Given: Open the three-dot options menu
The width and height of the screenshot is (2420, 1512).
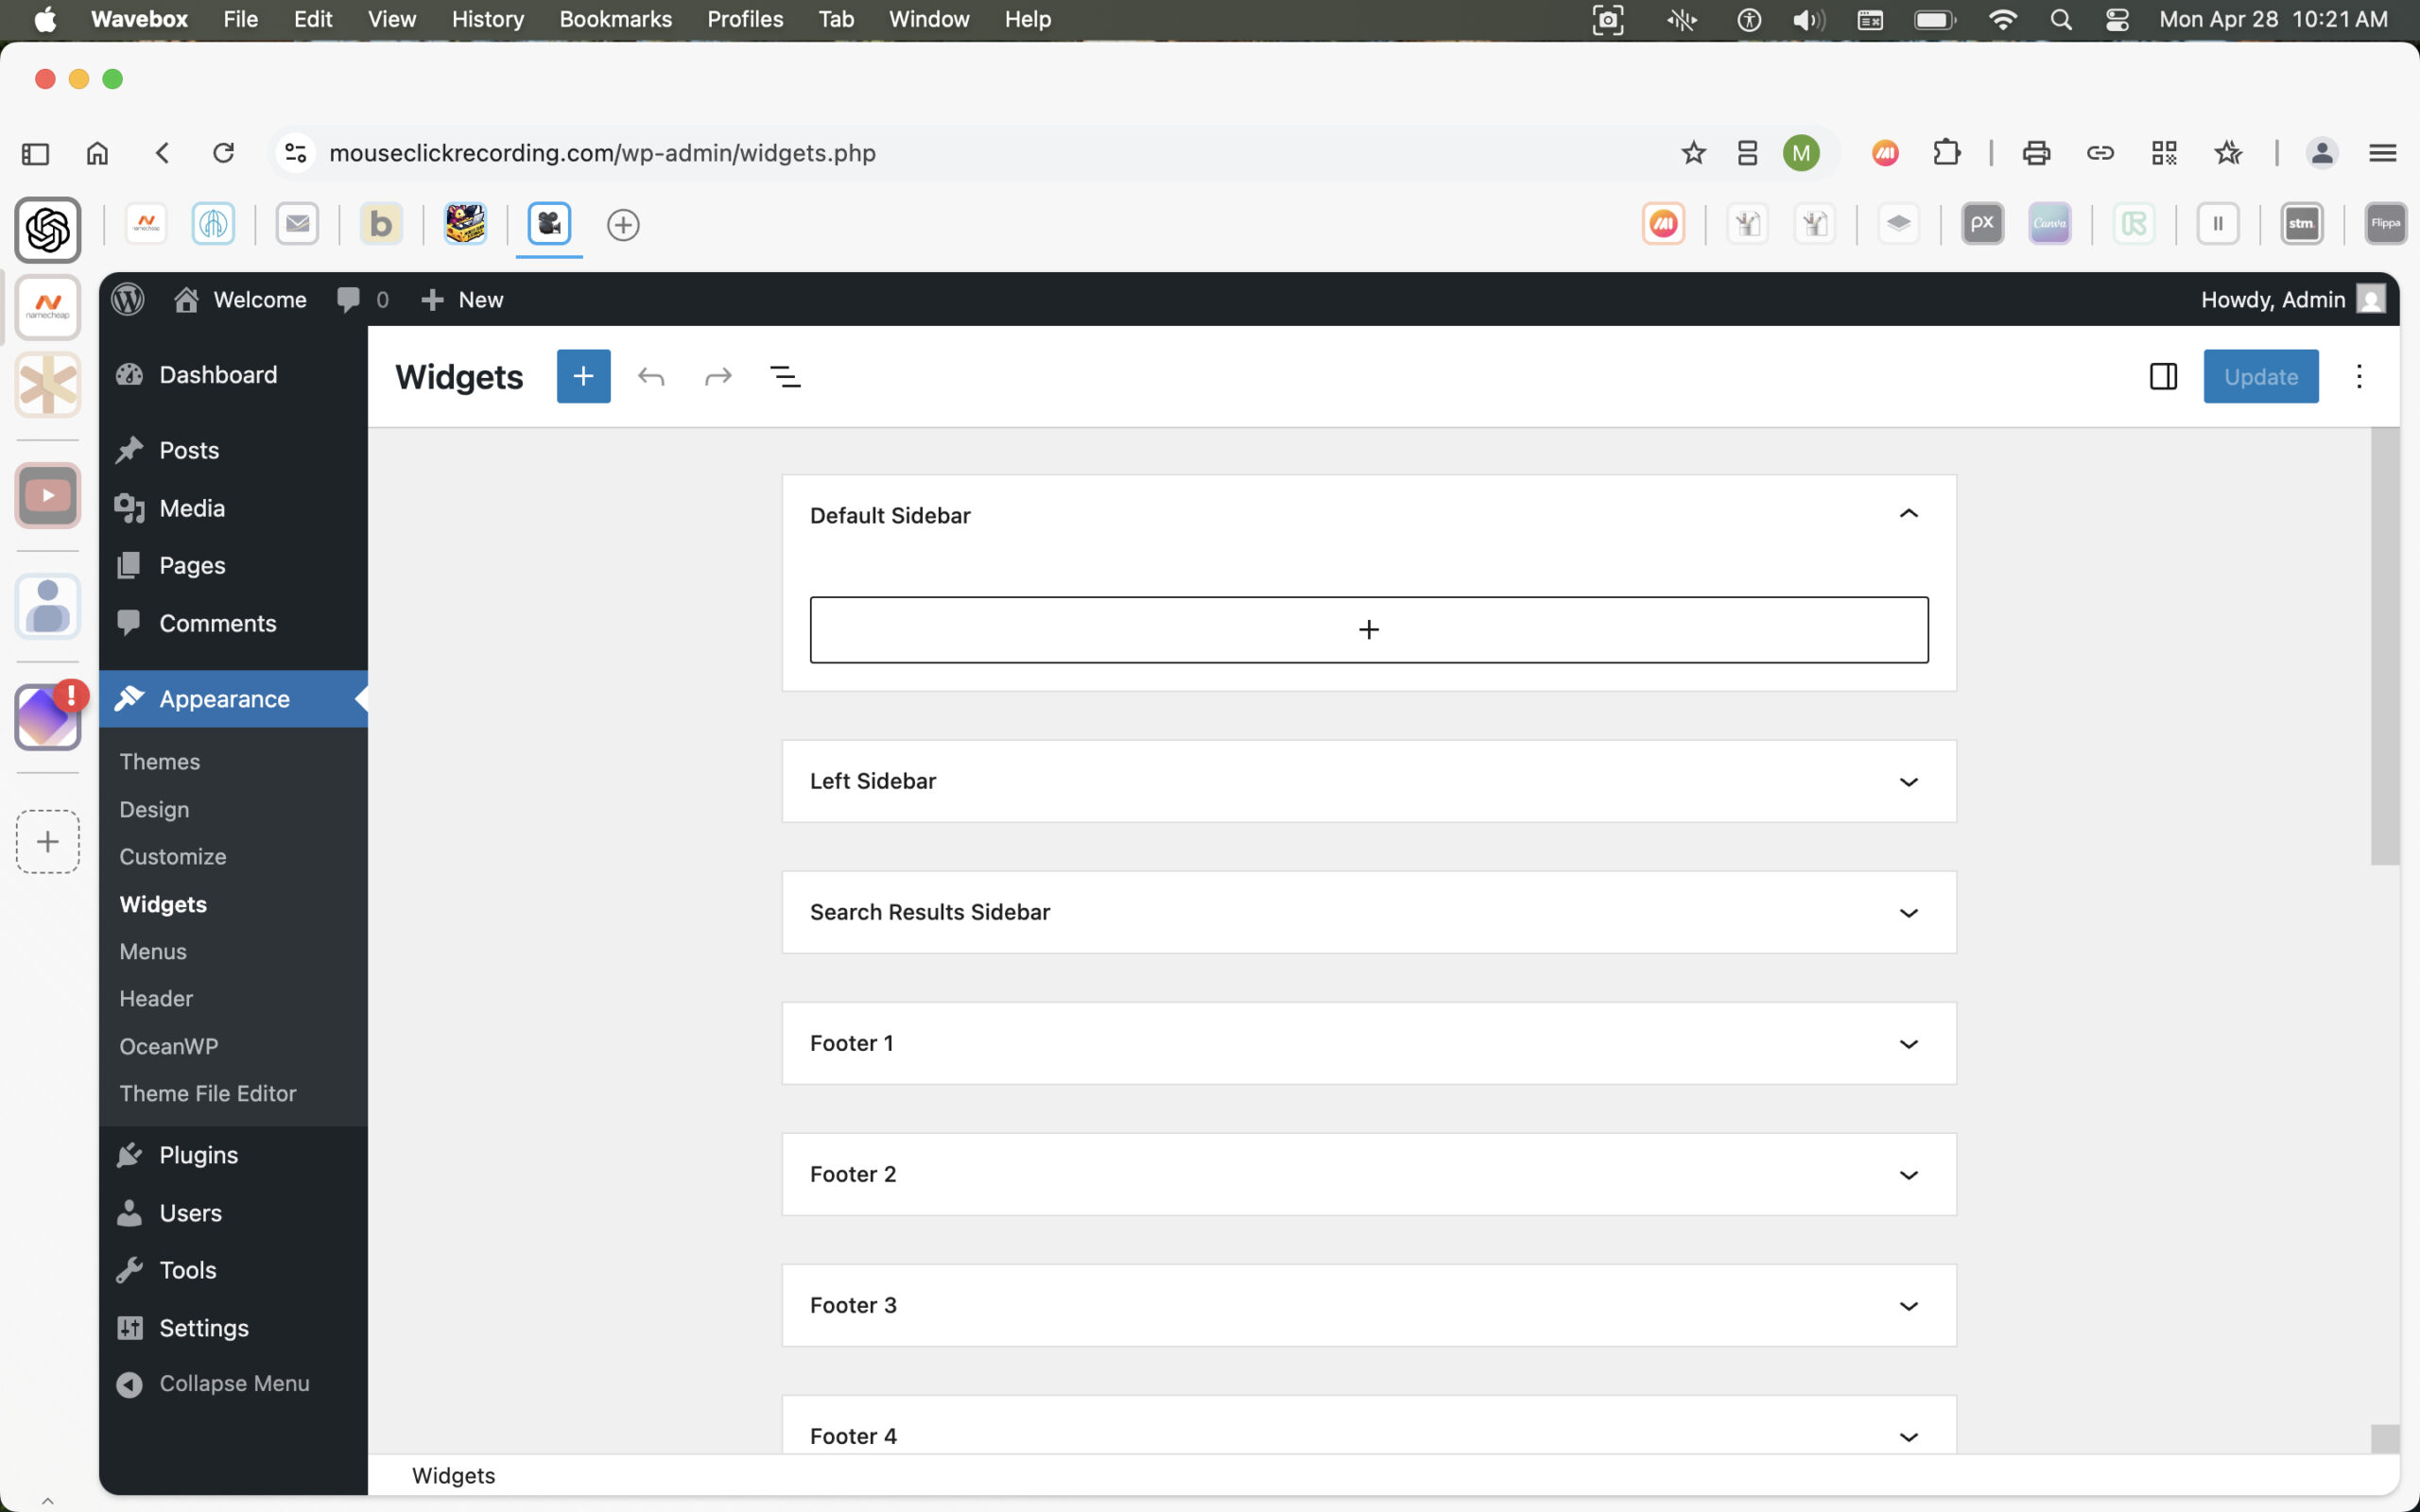Looking at the screenshot, I should point(2359,377).
